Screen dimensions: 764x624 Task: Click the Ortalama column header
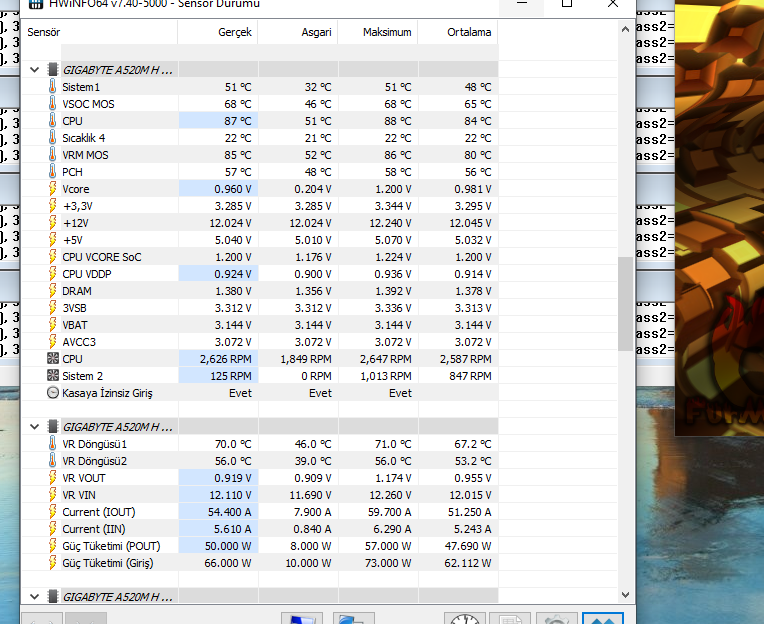pos(458,32)
